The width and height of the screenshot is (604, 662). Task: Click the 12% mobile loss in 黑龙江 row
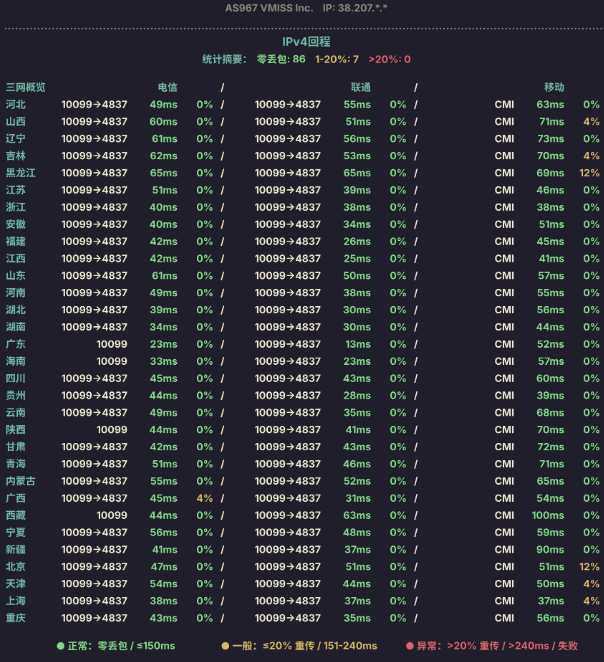(590, 173)
